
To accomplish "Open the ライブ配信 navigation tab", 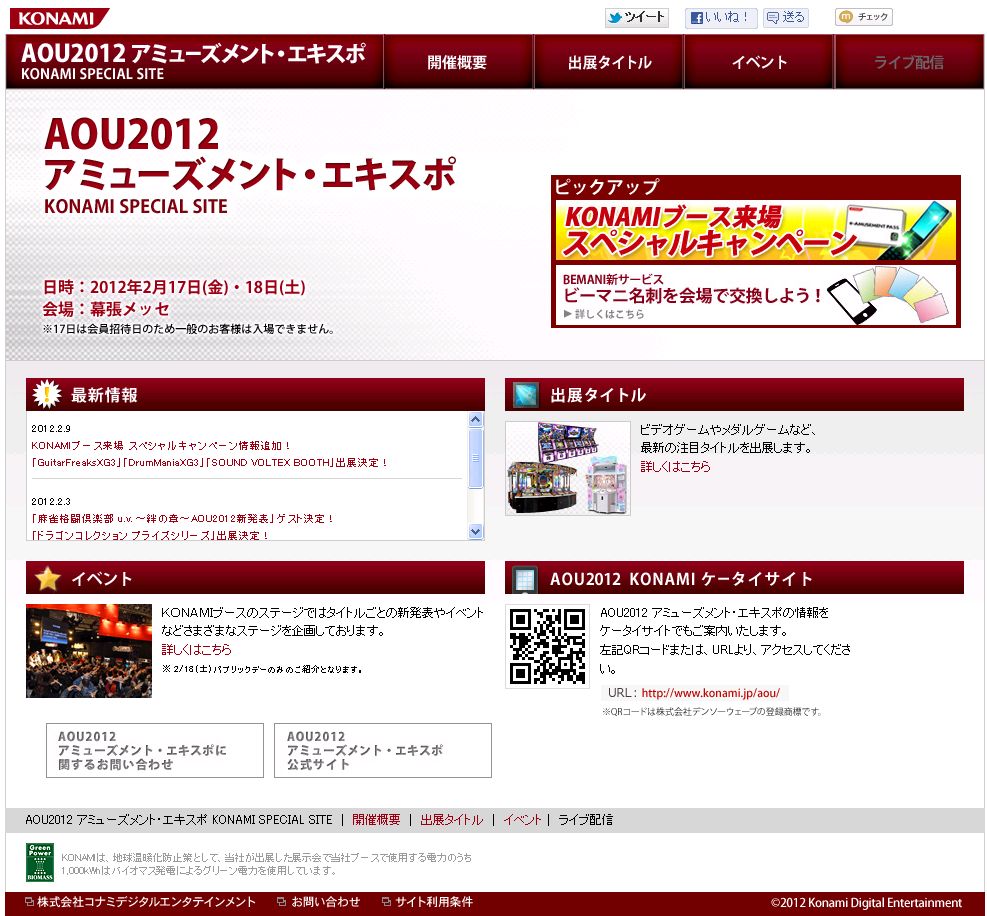I will tap(909, 62).
